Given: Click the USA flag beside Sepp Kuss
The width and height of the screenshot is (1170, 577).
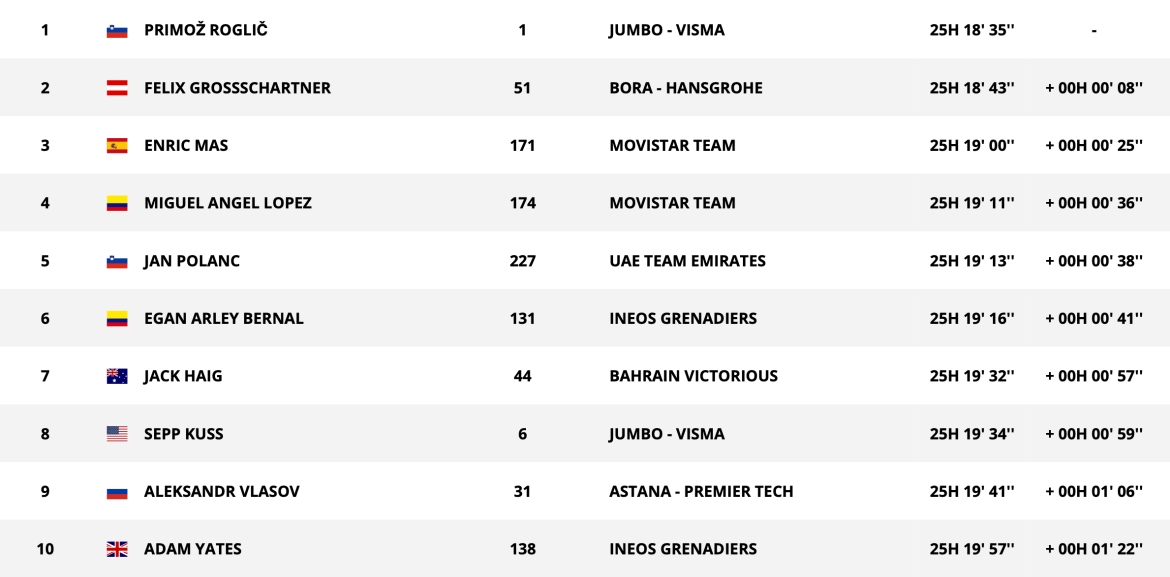Looking at the screenshot, I should [x=117, y=435].
